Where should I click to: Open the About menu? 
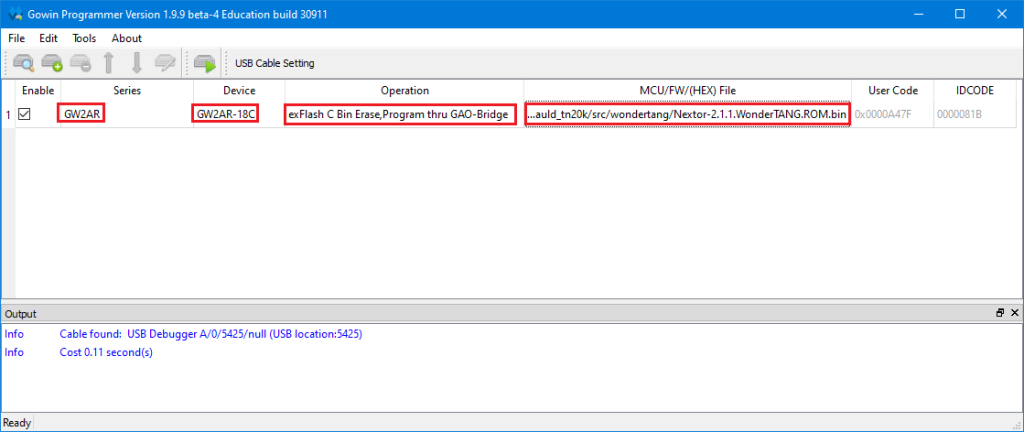(127, 39)
